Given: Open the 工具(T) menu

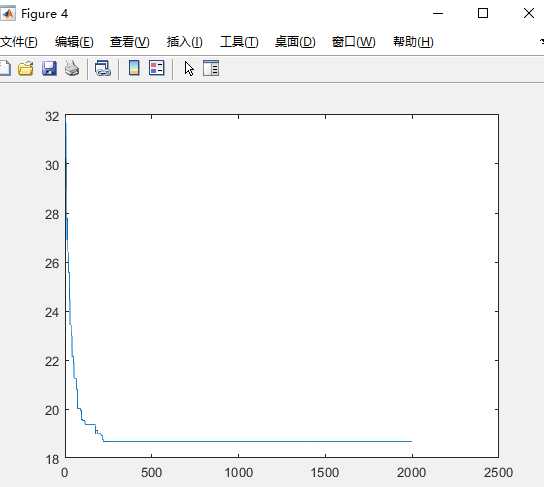Looking at the screenshot, I should pos(239,42).
